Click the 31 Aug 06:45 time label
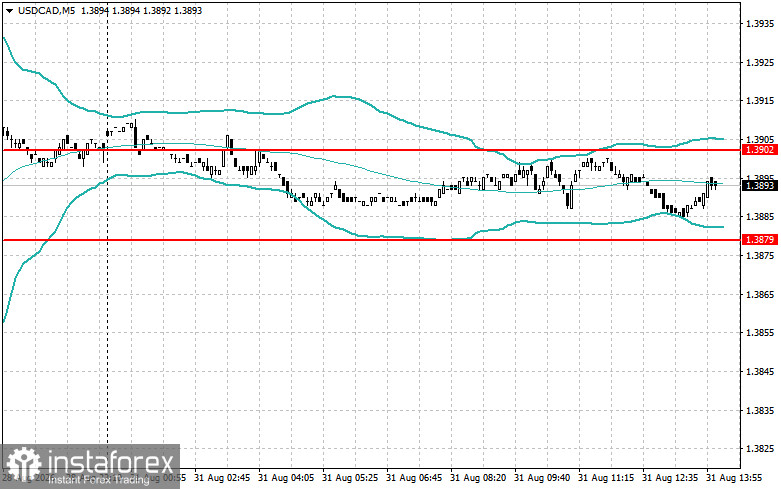The height and width of the screenshot is (489, 781). tap(414, 478)
